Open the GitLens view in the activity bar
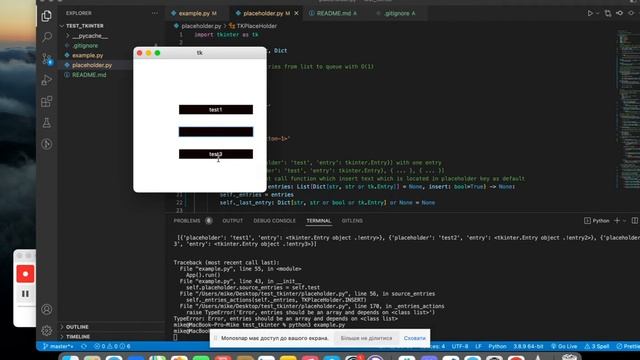 pyautogui.click(x=47, y=144)
